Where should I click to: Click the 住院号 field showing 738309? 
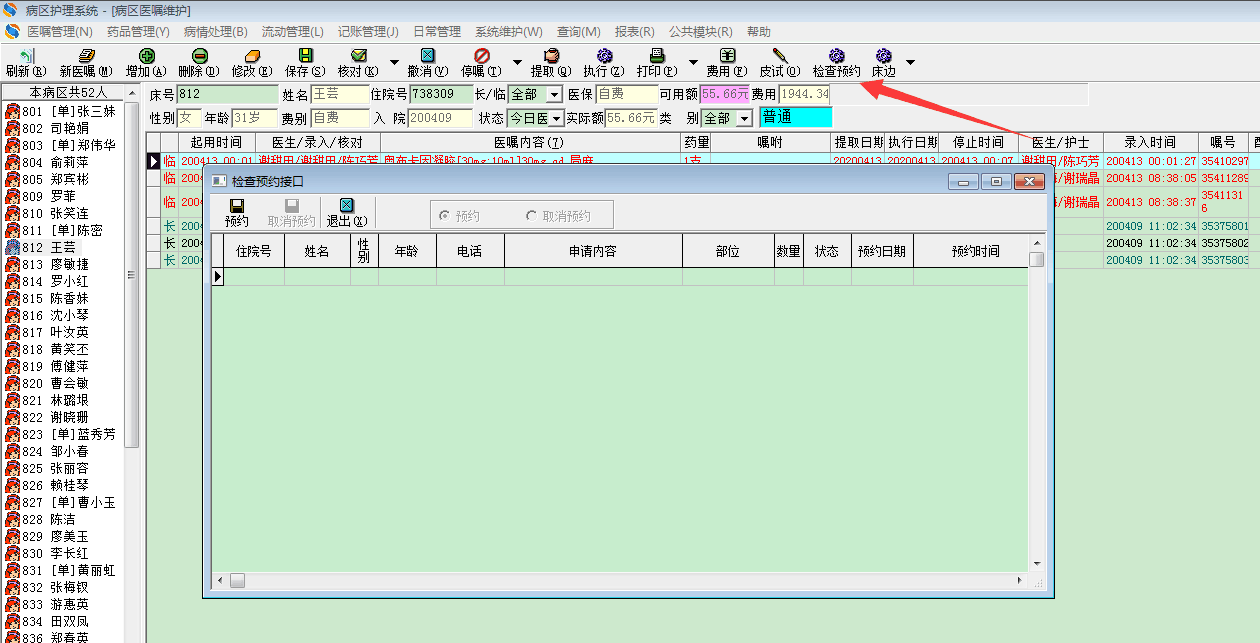pyautogui.click(x=440, y=94)
